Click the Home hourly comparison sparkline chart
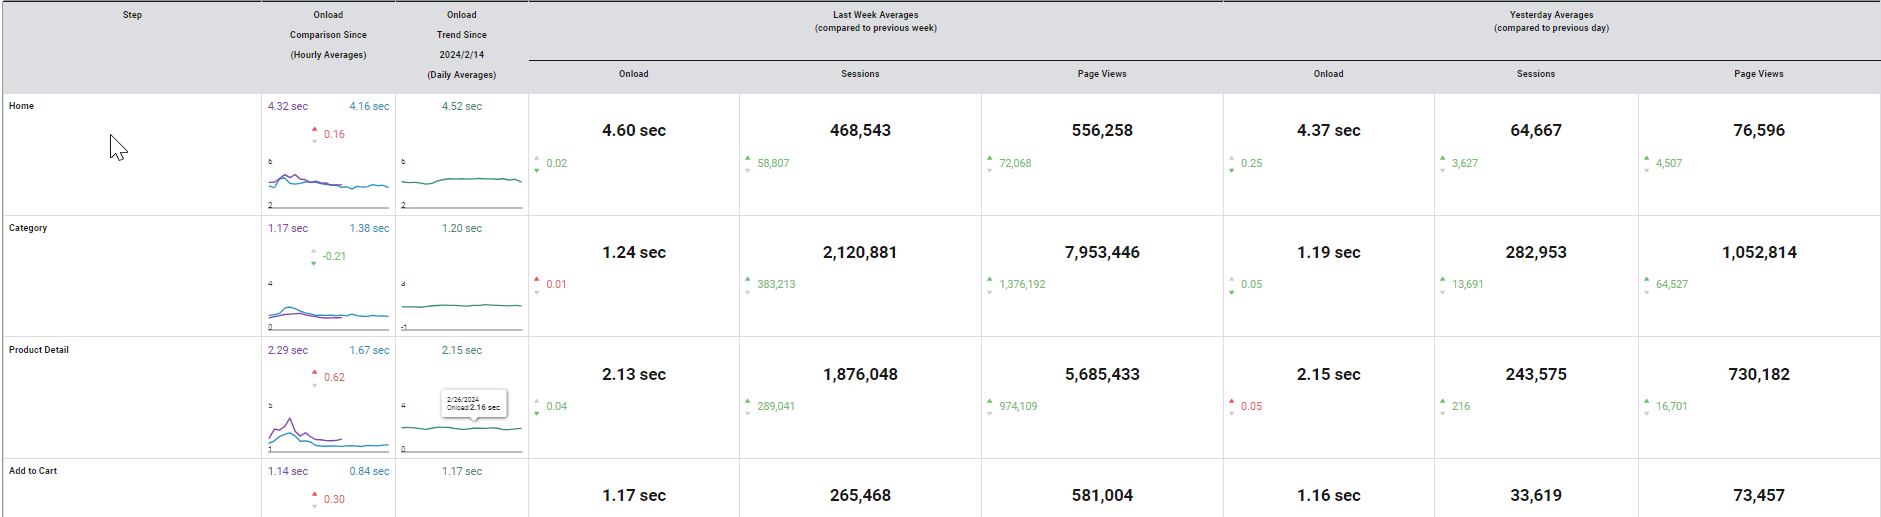Image resolution: width=1881 pixels, height=517 pixels. click(328, 183)
